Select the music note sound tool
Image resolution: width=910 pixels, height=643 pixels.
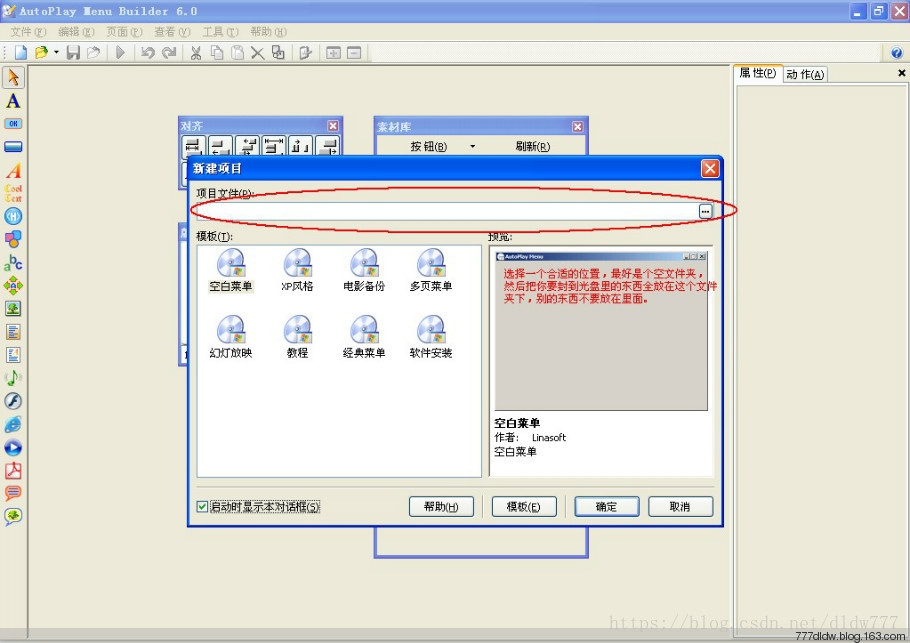coord(13,378)
